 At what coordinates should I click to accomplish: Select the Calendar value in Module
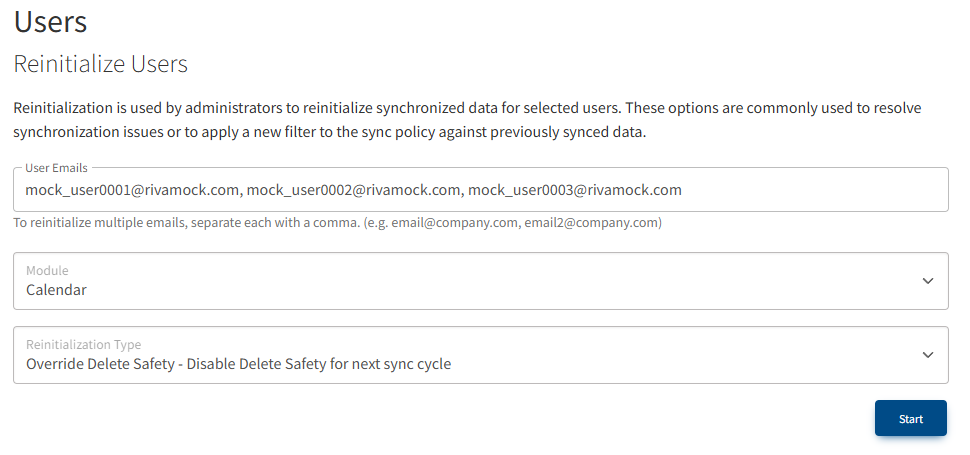coord(56,290)
